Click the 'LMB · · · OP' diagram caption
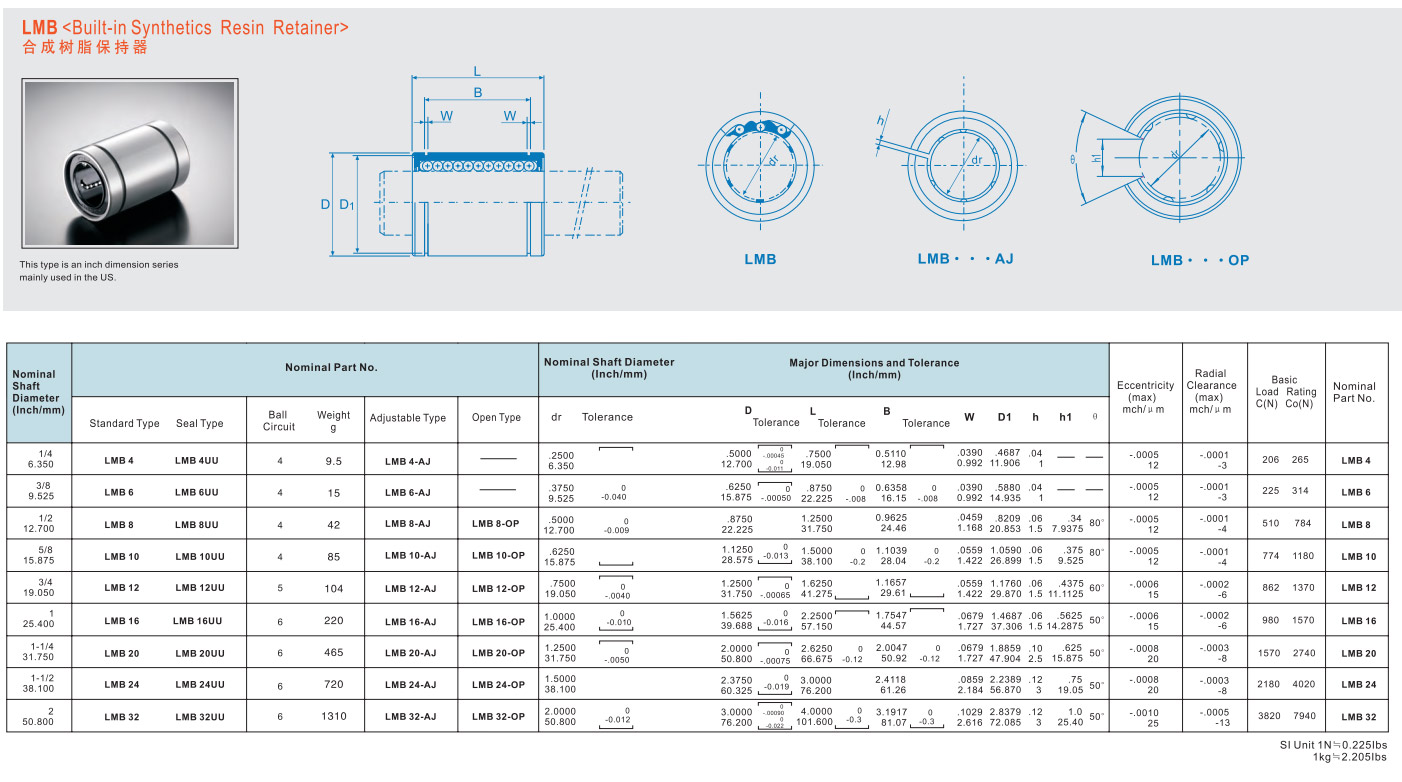1402x782 pixels. click(1199, 260)
